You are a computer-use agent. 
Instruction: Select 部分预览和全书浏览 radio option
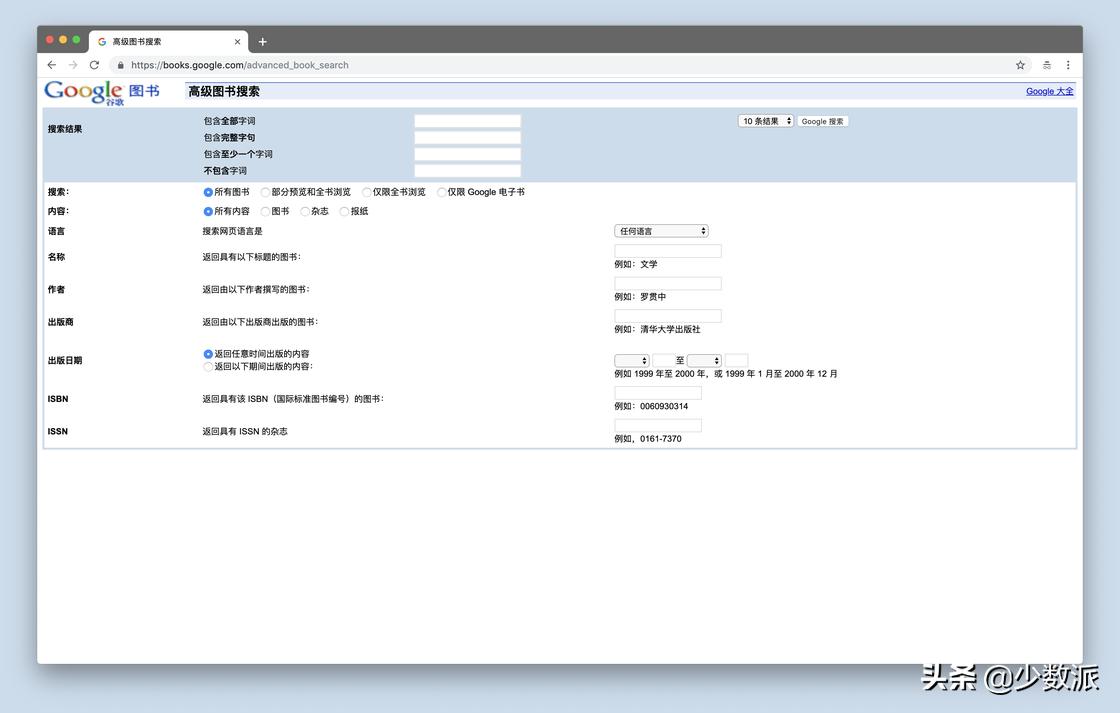pos(266,192)
